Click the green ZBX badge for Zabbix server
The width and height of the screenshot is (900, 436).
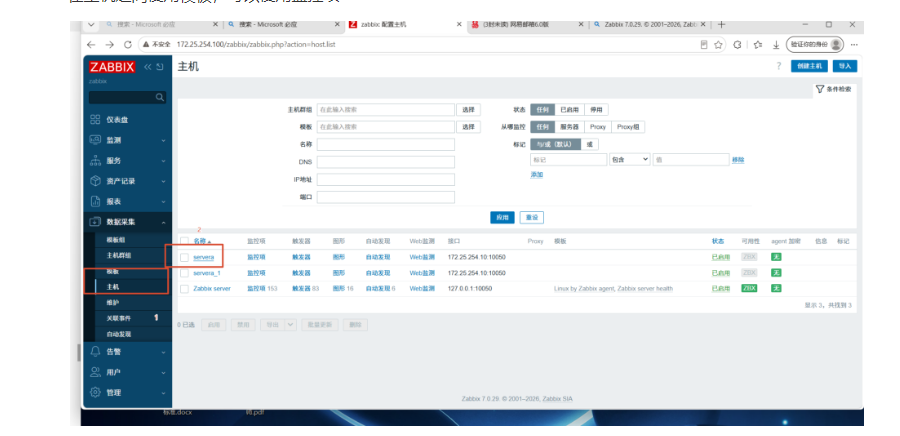748,288
